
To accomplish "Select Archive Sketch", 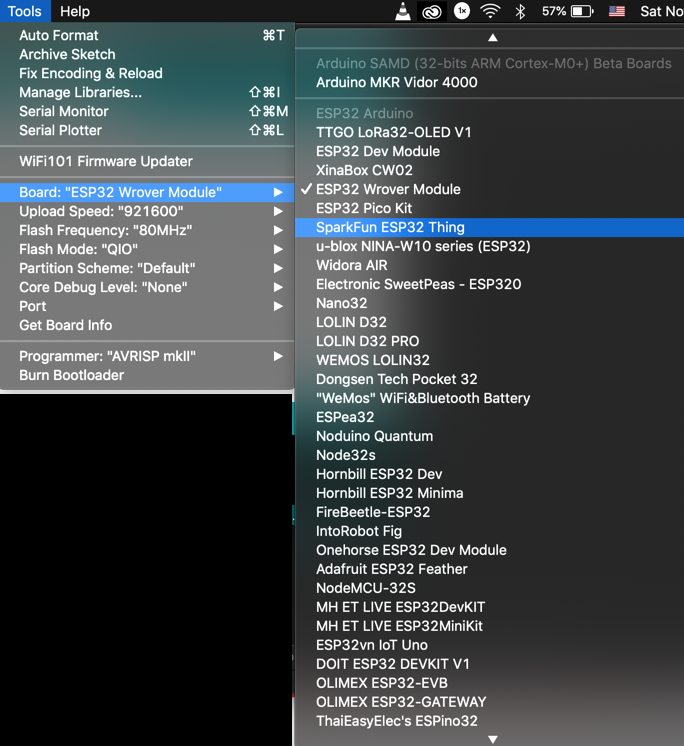I will click(147, 54).
